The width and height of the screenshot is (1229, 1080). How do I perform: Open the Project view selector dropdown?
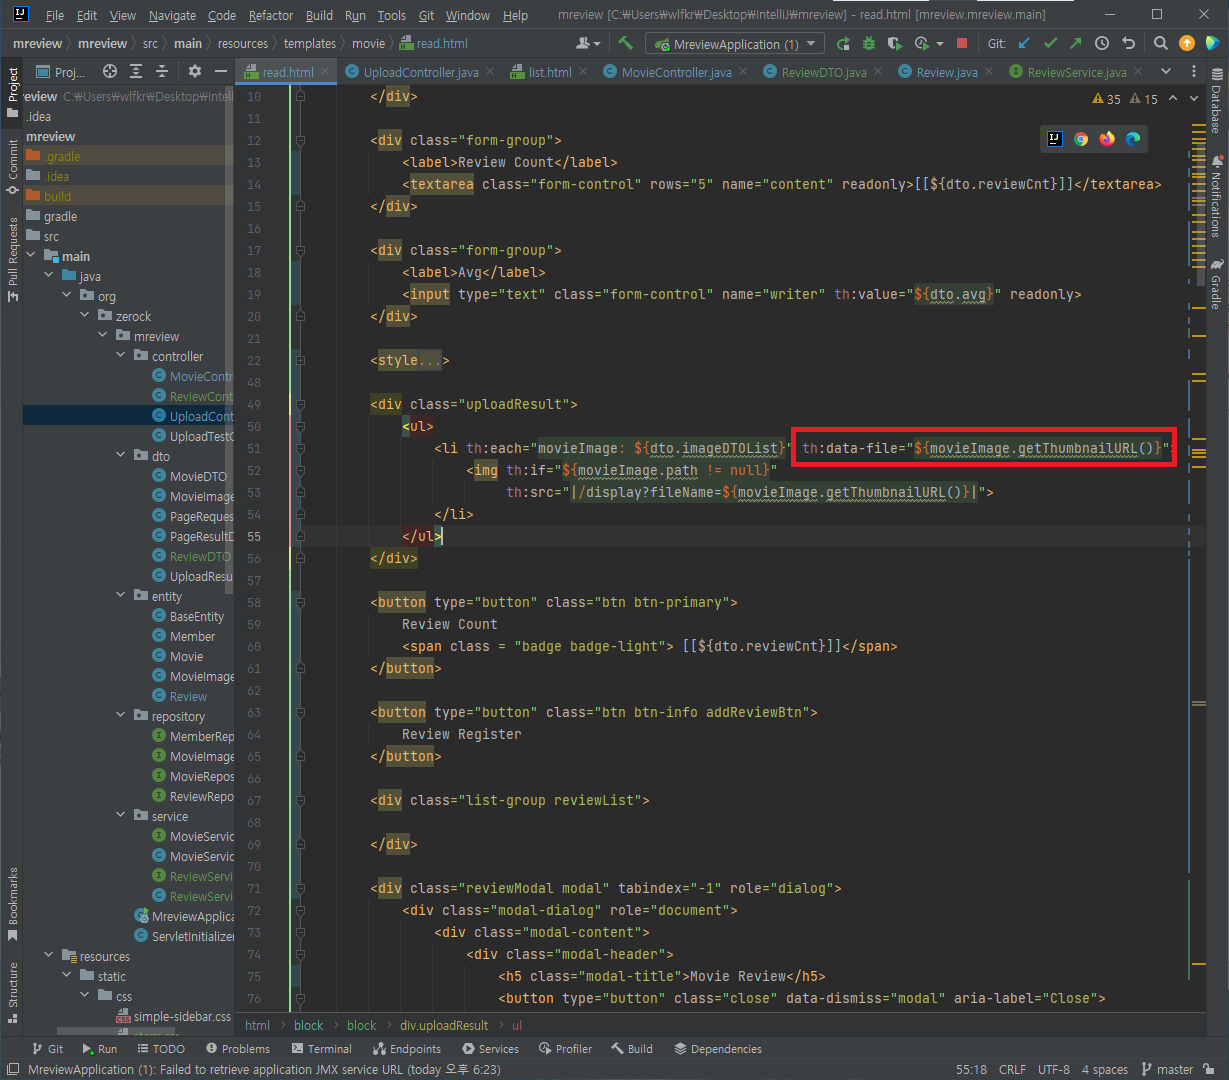click(x=62, y=72)
